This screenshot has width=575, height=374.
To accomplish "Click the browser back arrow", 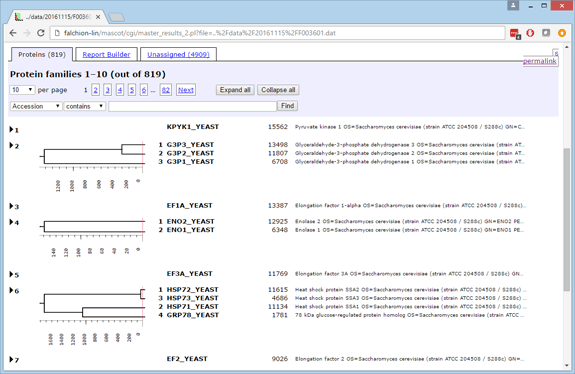I will click(13, 33).
